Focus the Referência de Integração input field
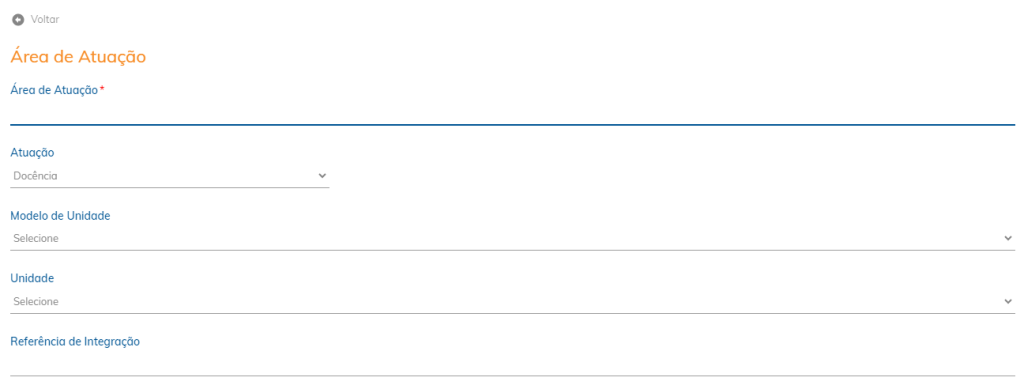Viewport: 1024px width, 385px height. (x=512, y=364)
